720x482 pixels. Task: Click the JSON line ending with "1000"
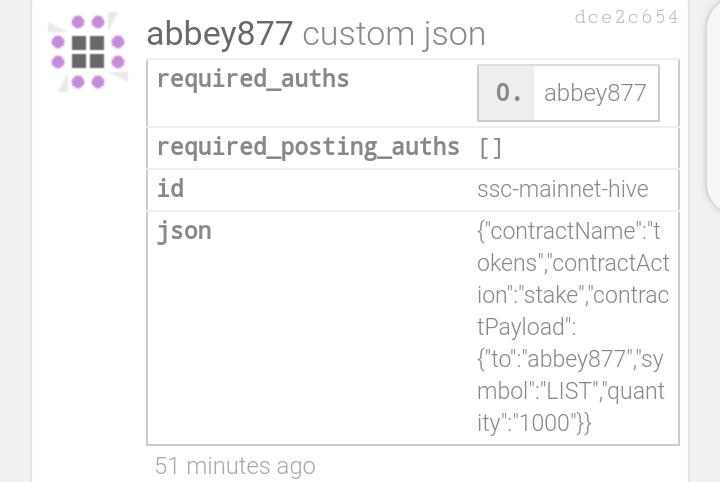[x=534, y=423]
